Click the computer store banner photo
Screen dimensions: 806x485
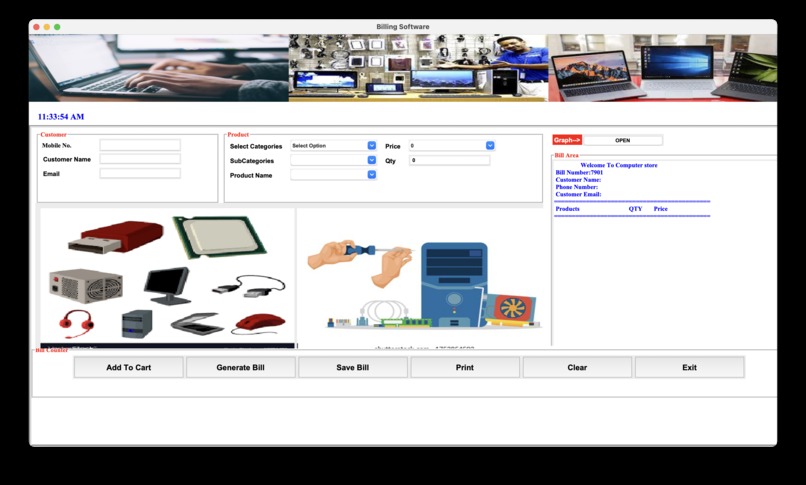pyautogui.click(x=418, y=68)
